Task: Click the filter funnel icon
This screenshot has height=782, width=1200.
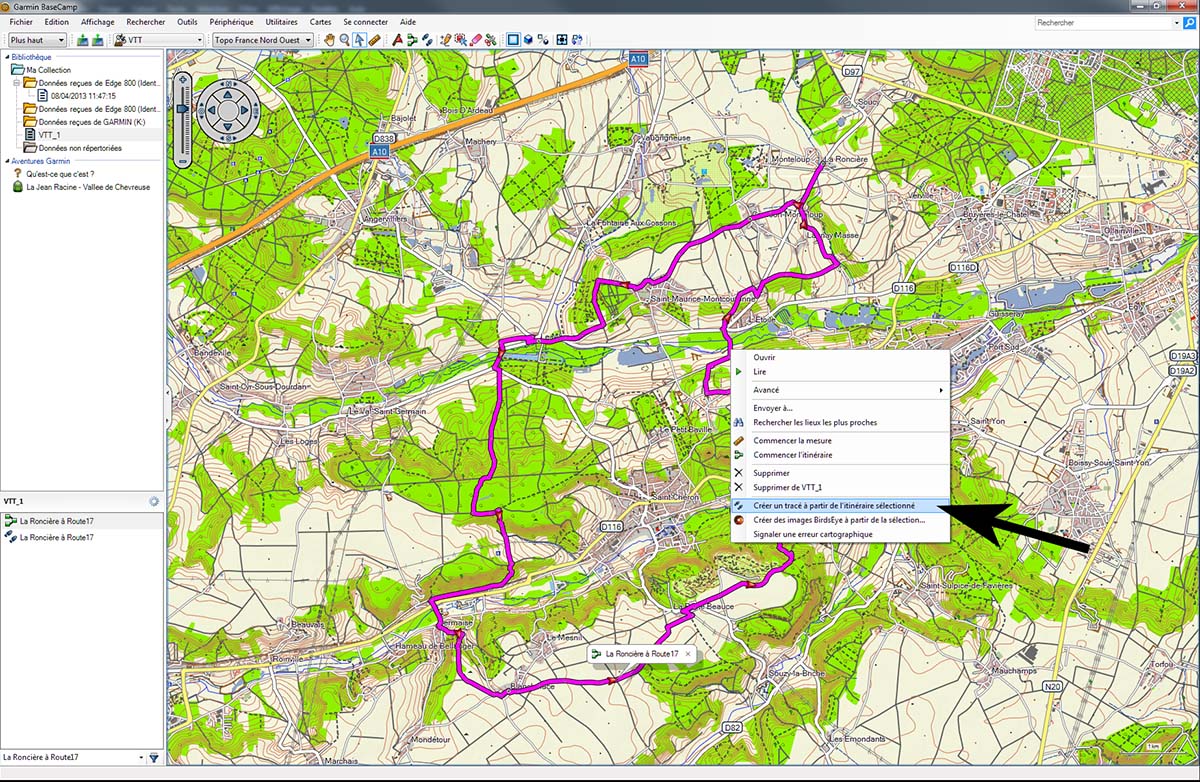Action: click(x=154, y=758)
